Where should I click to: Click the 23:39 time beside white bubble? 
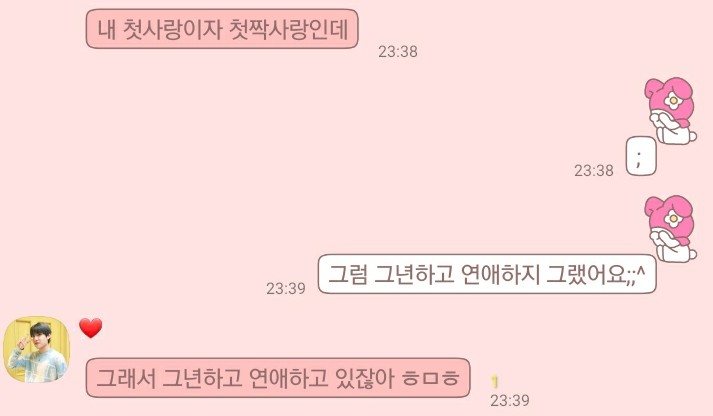[x=286, y=288]
